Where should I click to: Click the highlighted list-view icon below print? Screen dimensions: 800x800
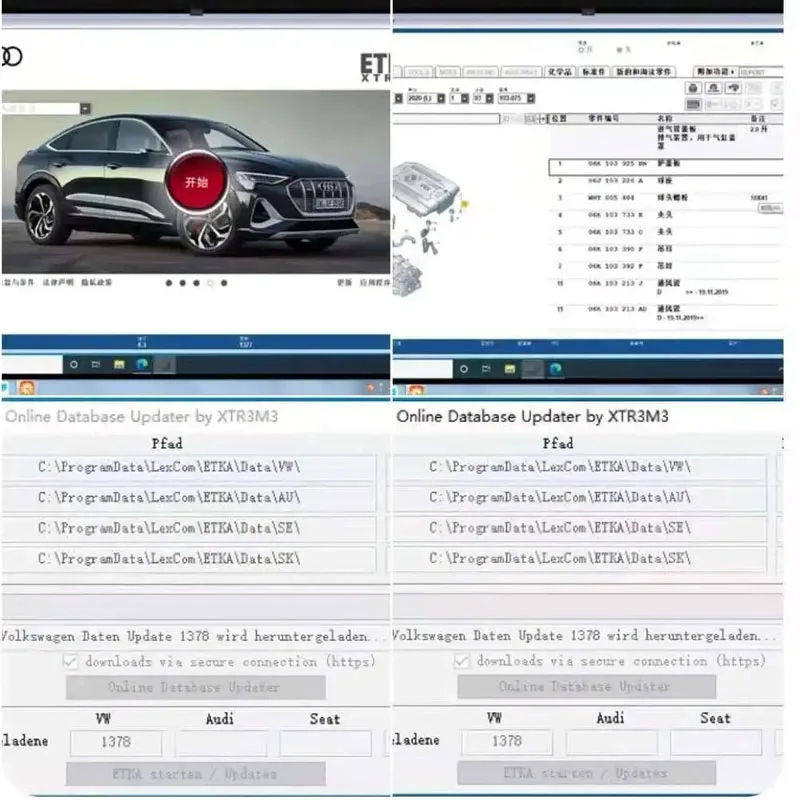(x=693, y=104)
